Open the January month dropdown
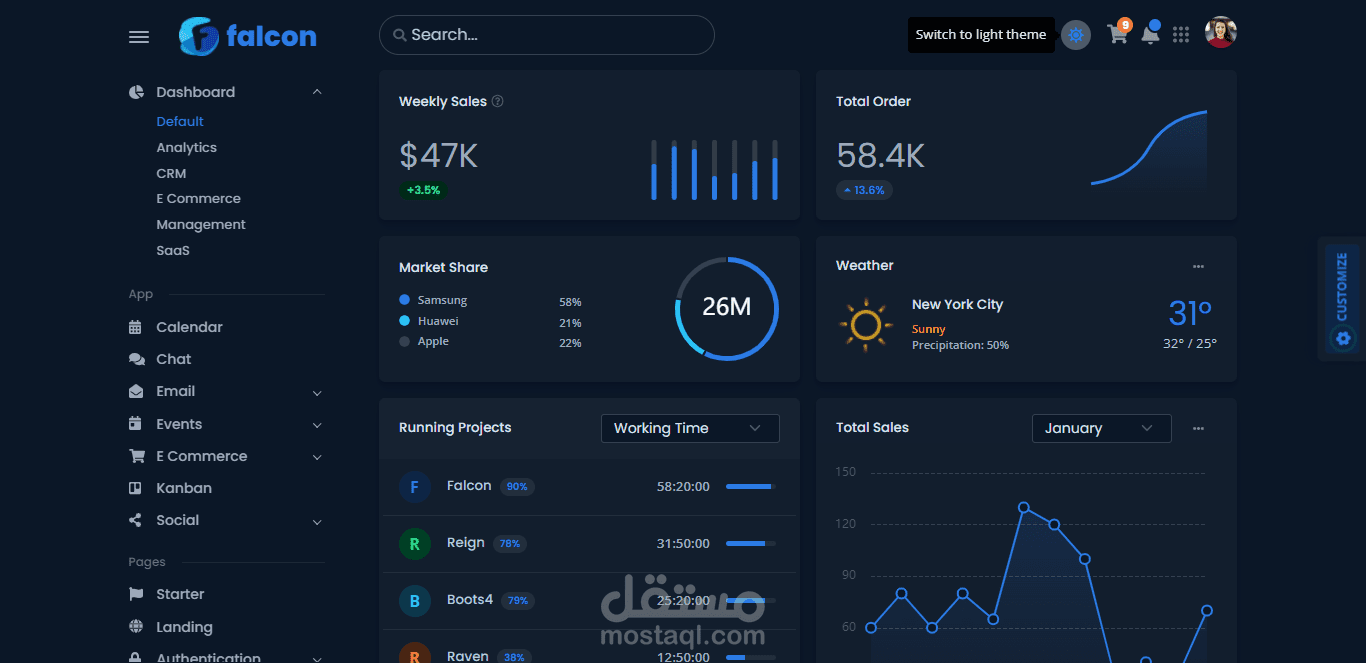Viewport: 1366px width, 663px height. (x=1101, y=428)
